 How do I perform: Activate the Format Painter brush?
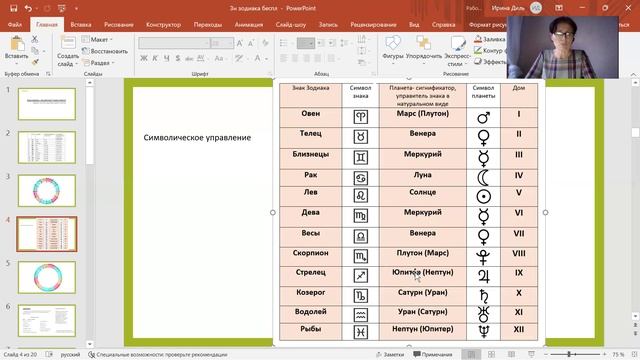35,62
